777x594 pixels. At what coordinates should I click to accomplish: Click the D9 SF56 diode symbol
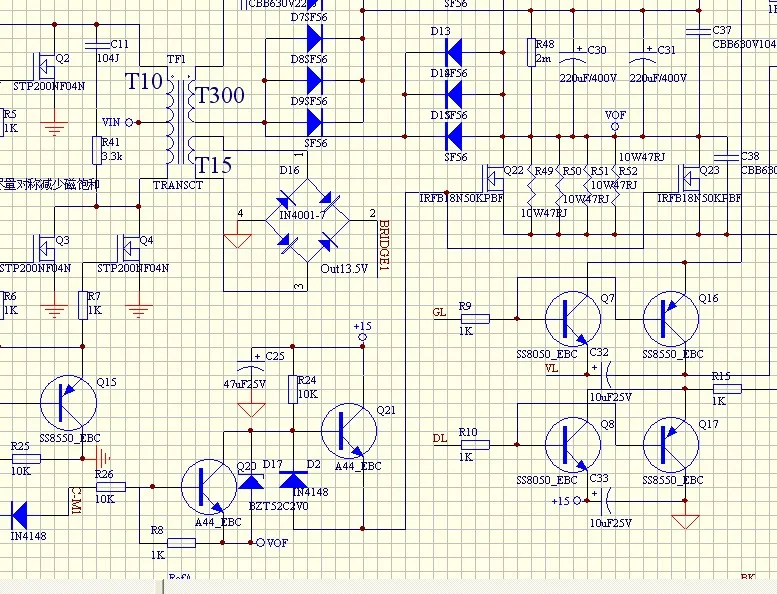click(x=315, y=122)
